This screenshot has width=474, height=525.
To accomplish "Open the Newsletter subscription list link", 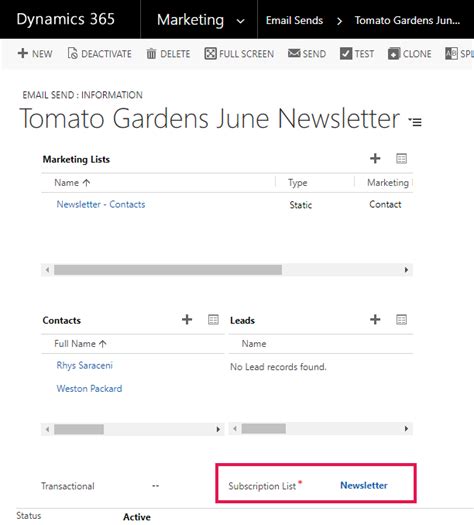I will (364, 485).
